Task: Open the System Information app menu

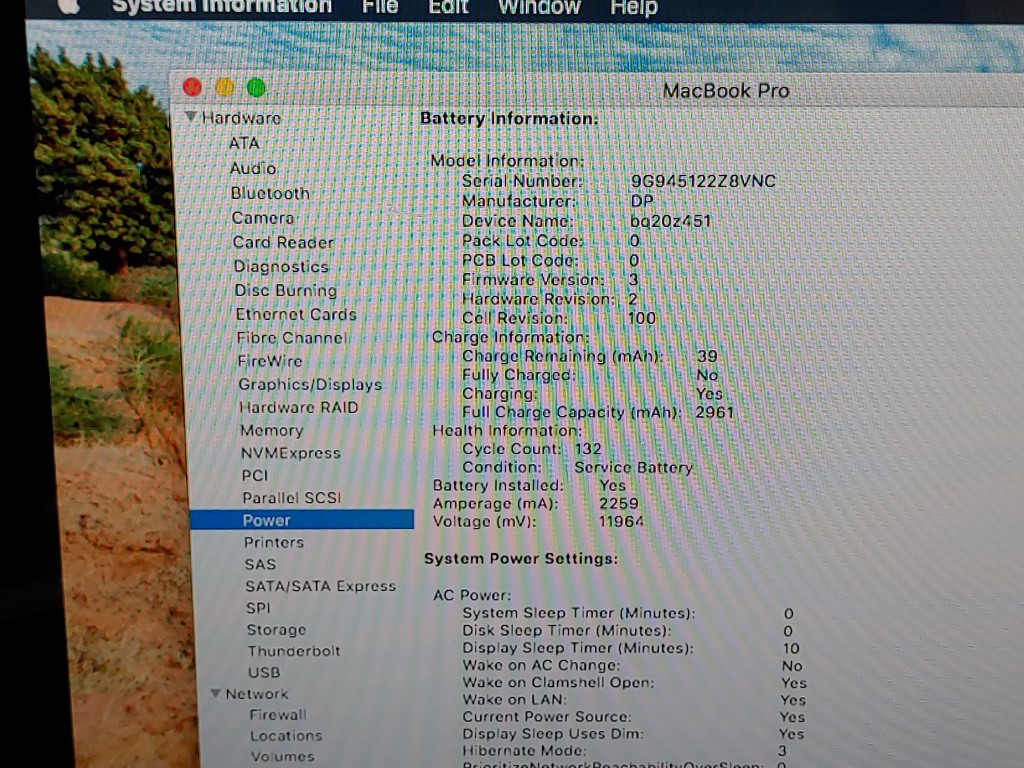Action: pos(222,7)
